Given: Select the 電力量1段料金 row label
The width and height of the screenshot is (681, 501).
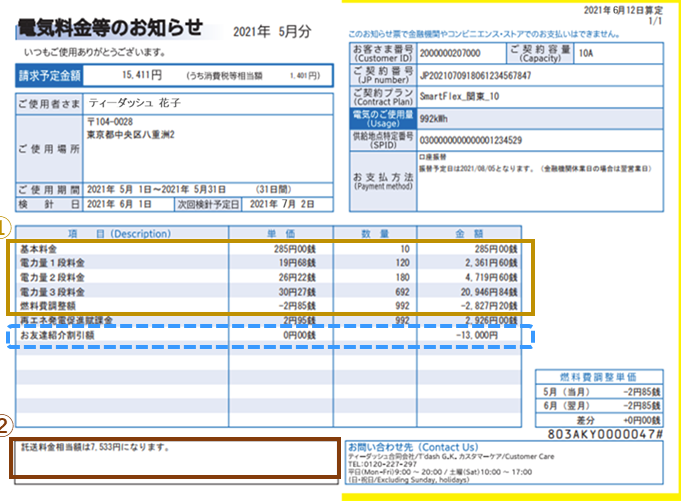Looking at the screenshot, I should coord(52,263).
